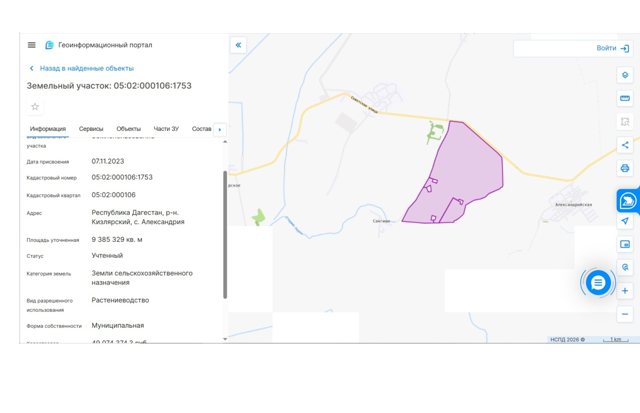Select cadastral quarter value 05:02:000106
Viewport: 640px width, 413px height.
(113, 195)
